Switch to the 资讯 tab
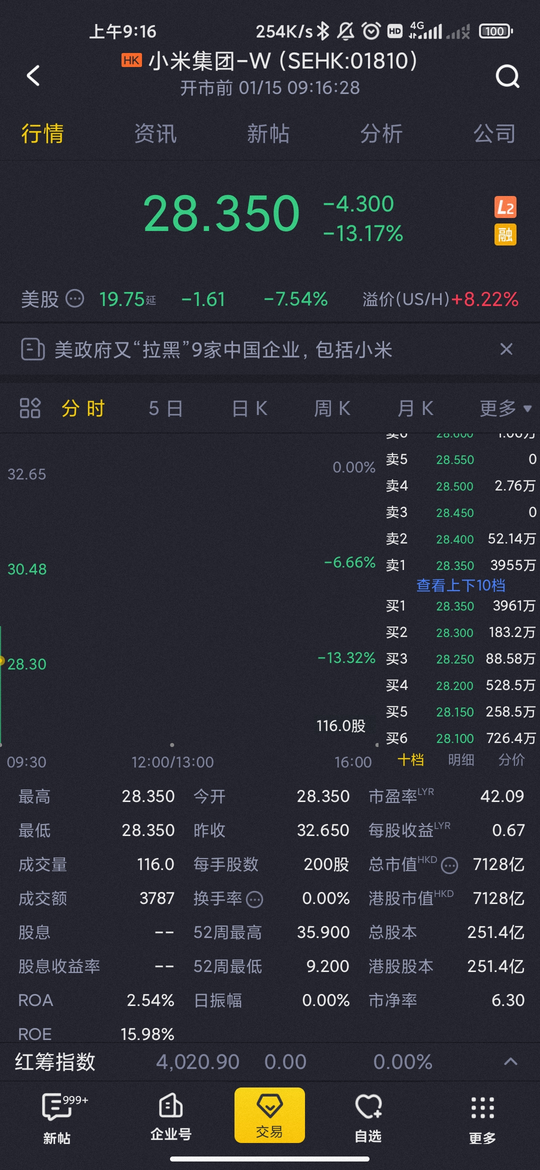540x1170 pixels. (156, 134)
